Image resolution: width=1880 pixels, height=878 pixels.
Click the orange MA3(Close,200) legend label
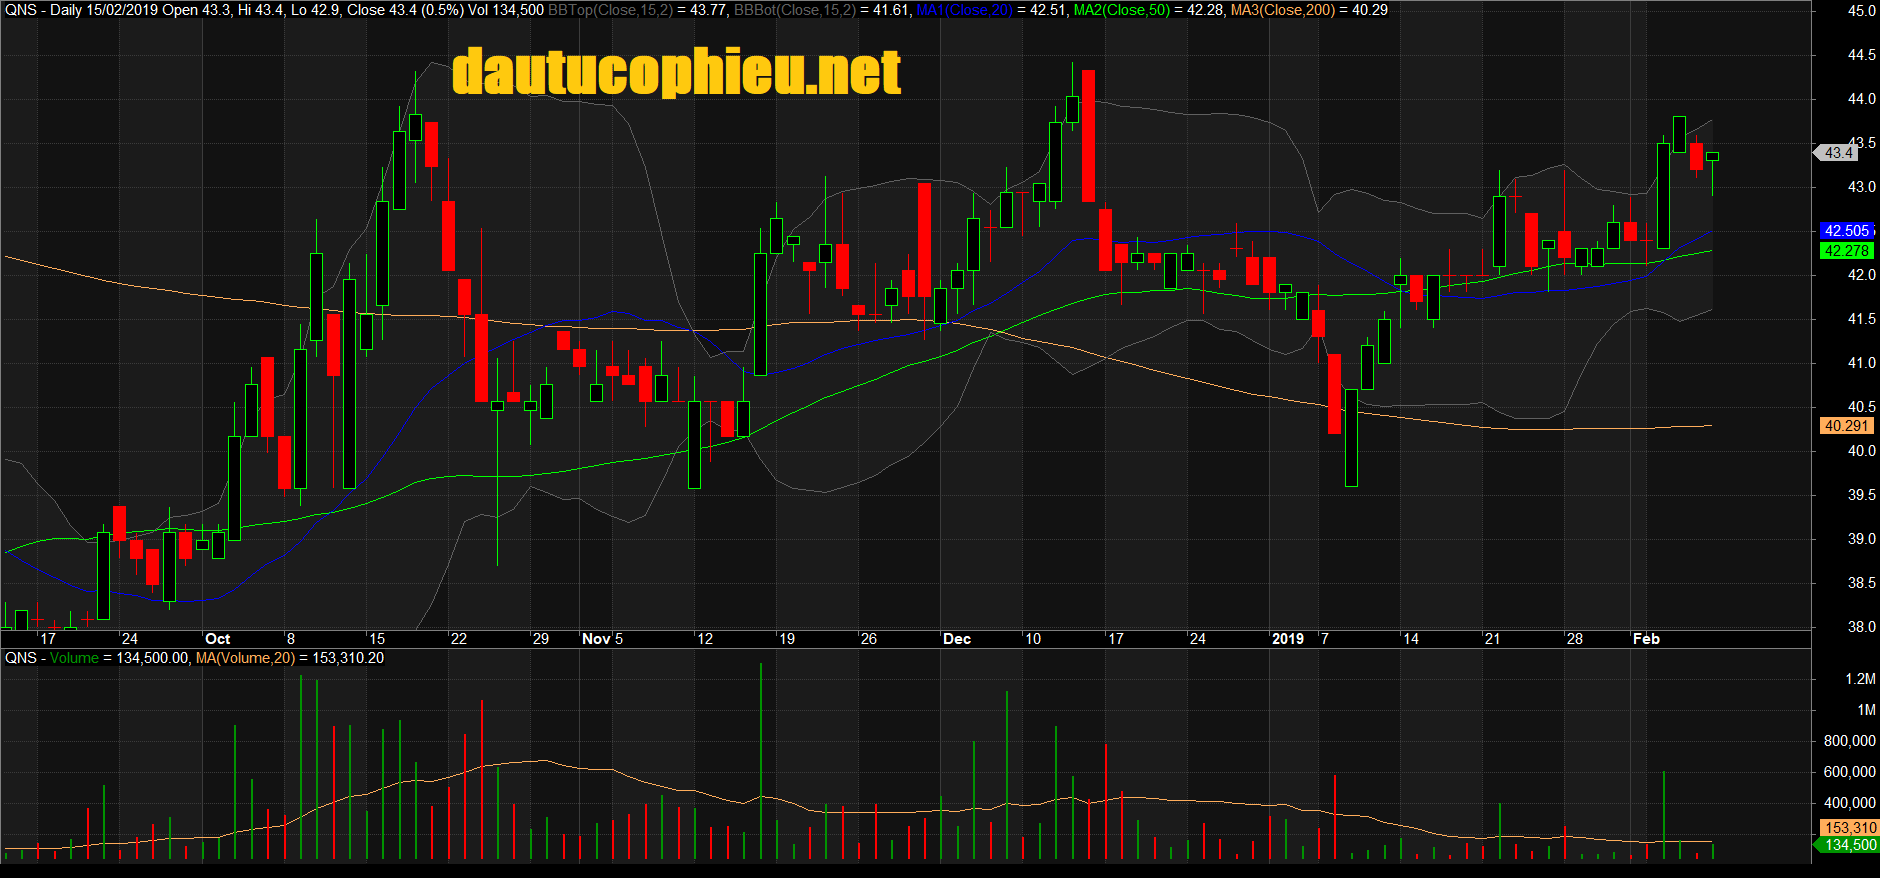pos(1282,10)
